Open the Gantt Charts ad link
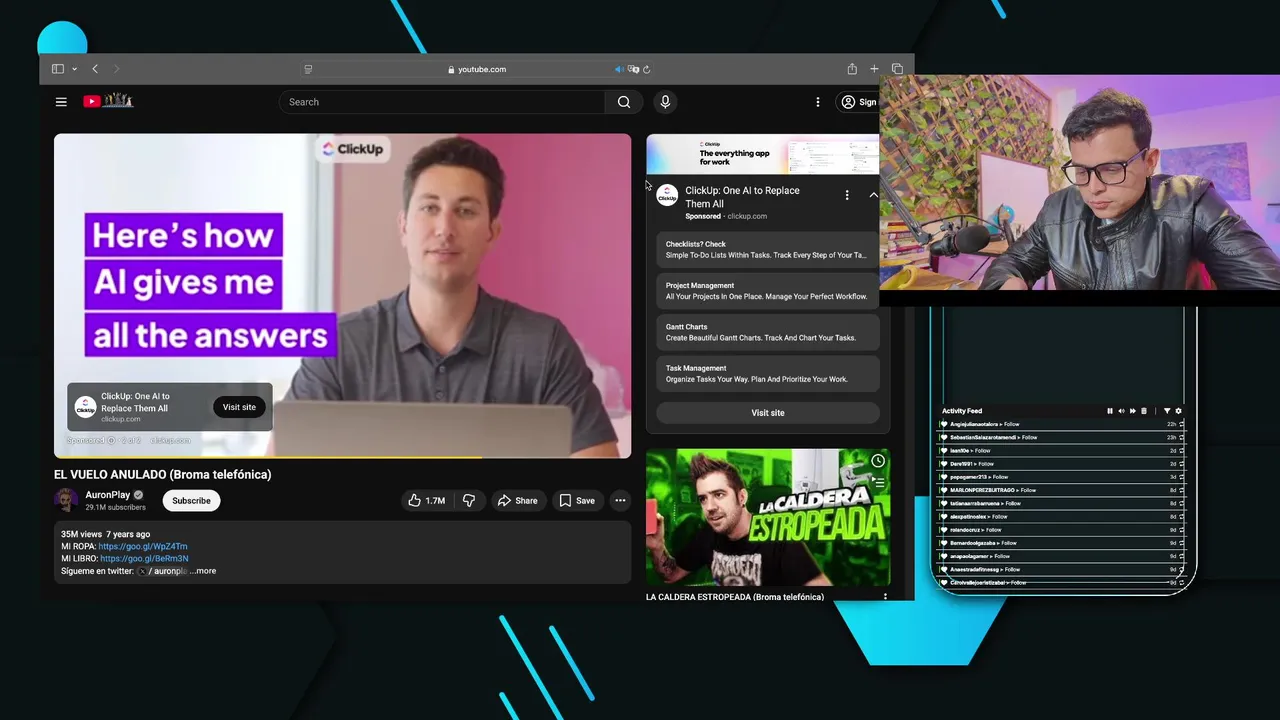 click(x=768, y=332)
